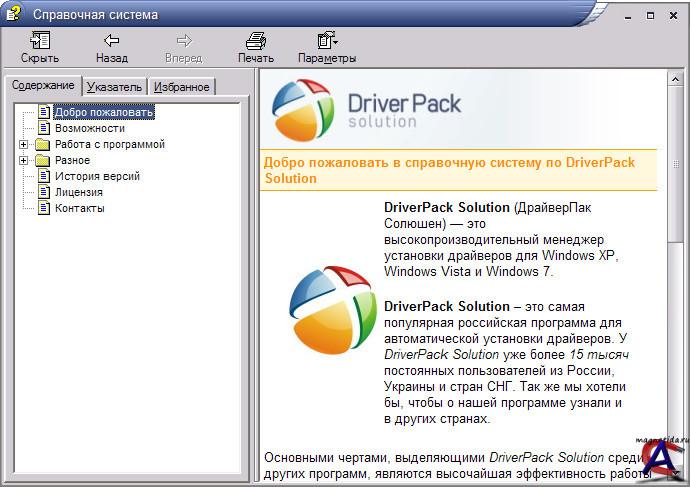This screenshot has width=690, height=487.
Task: Select the Добро пожаловать topic
Action: point(104,112)
